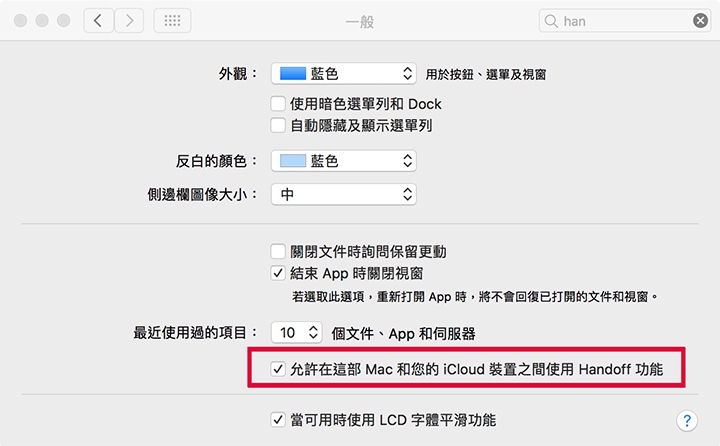Image resolution: width=720 pixels, height=446 pixels.
Task: Open the 反白的顏色 highlight color dropdown
Action: (343, 161)
